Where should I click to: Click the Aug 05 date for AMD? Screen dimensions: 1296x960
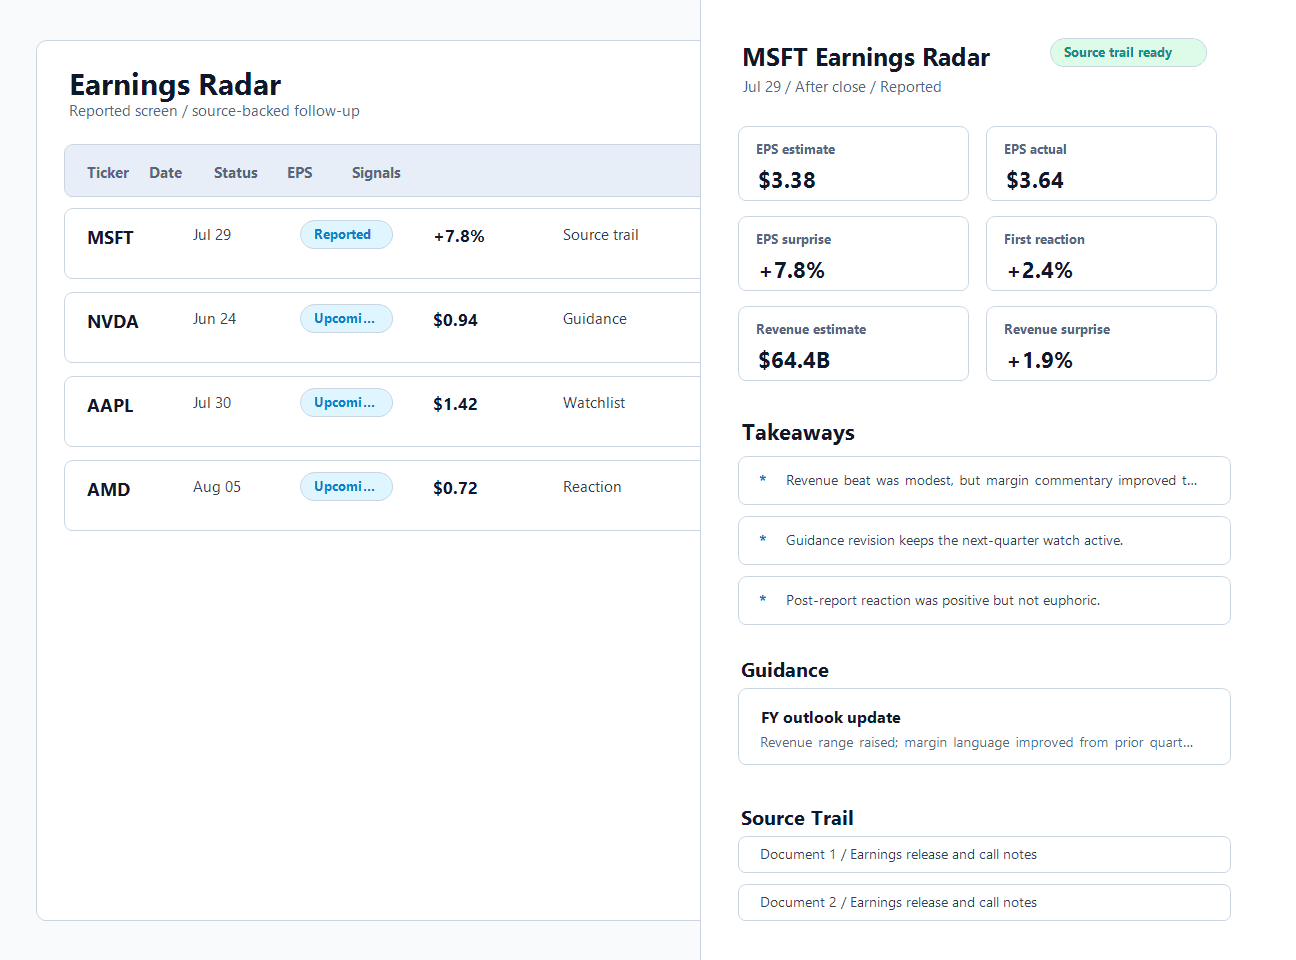(217, 487)
